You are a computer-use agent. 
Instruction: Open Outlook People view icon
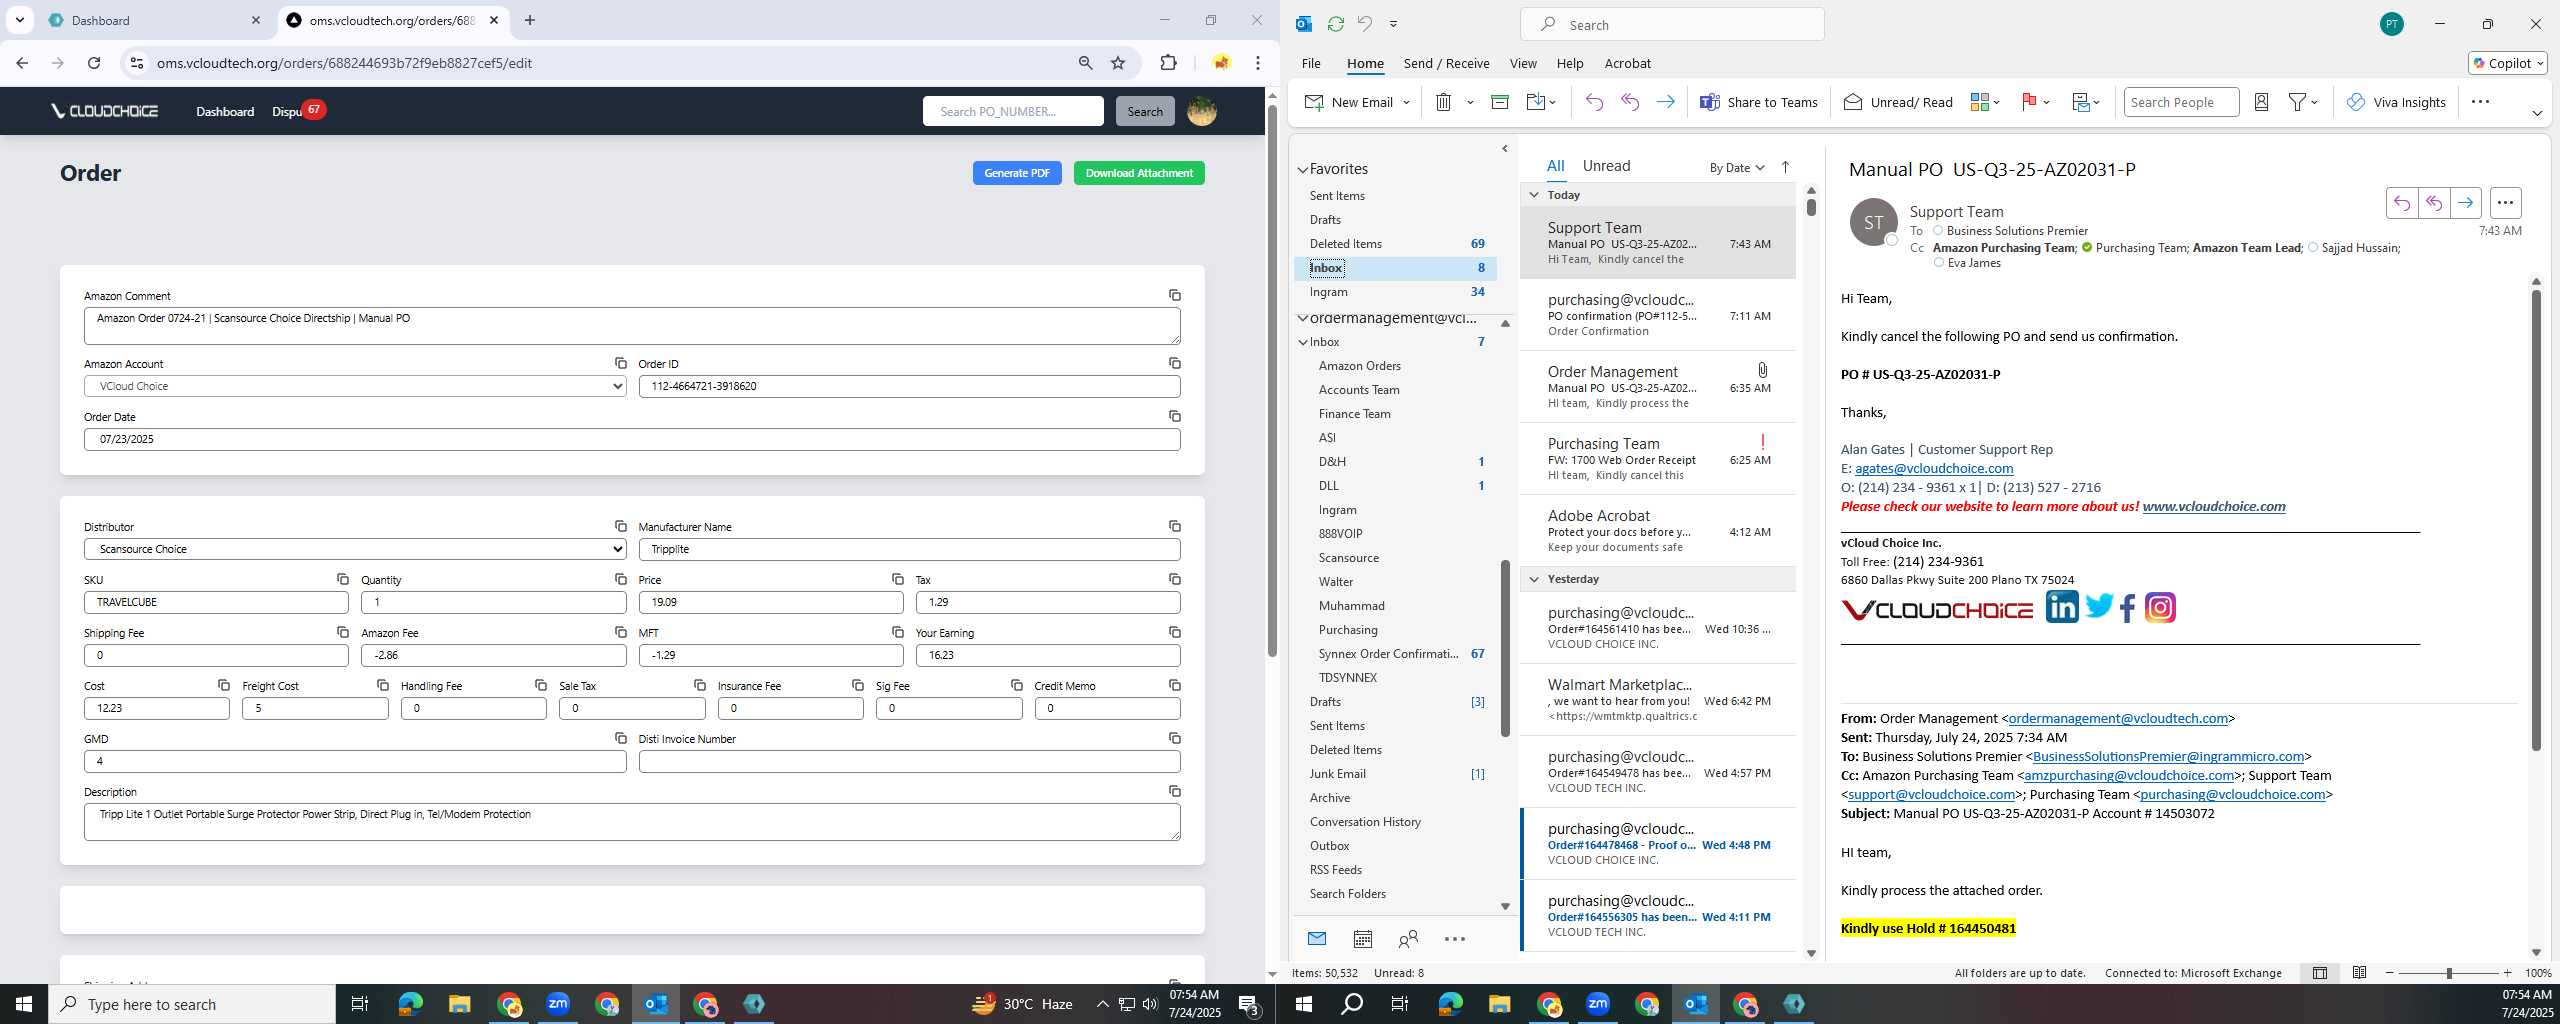(1408, 939)
